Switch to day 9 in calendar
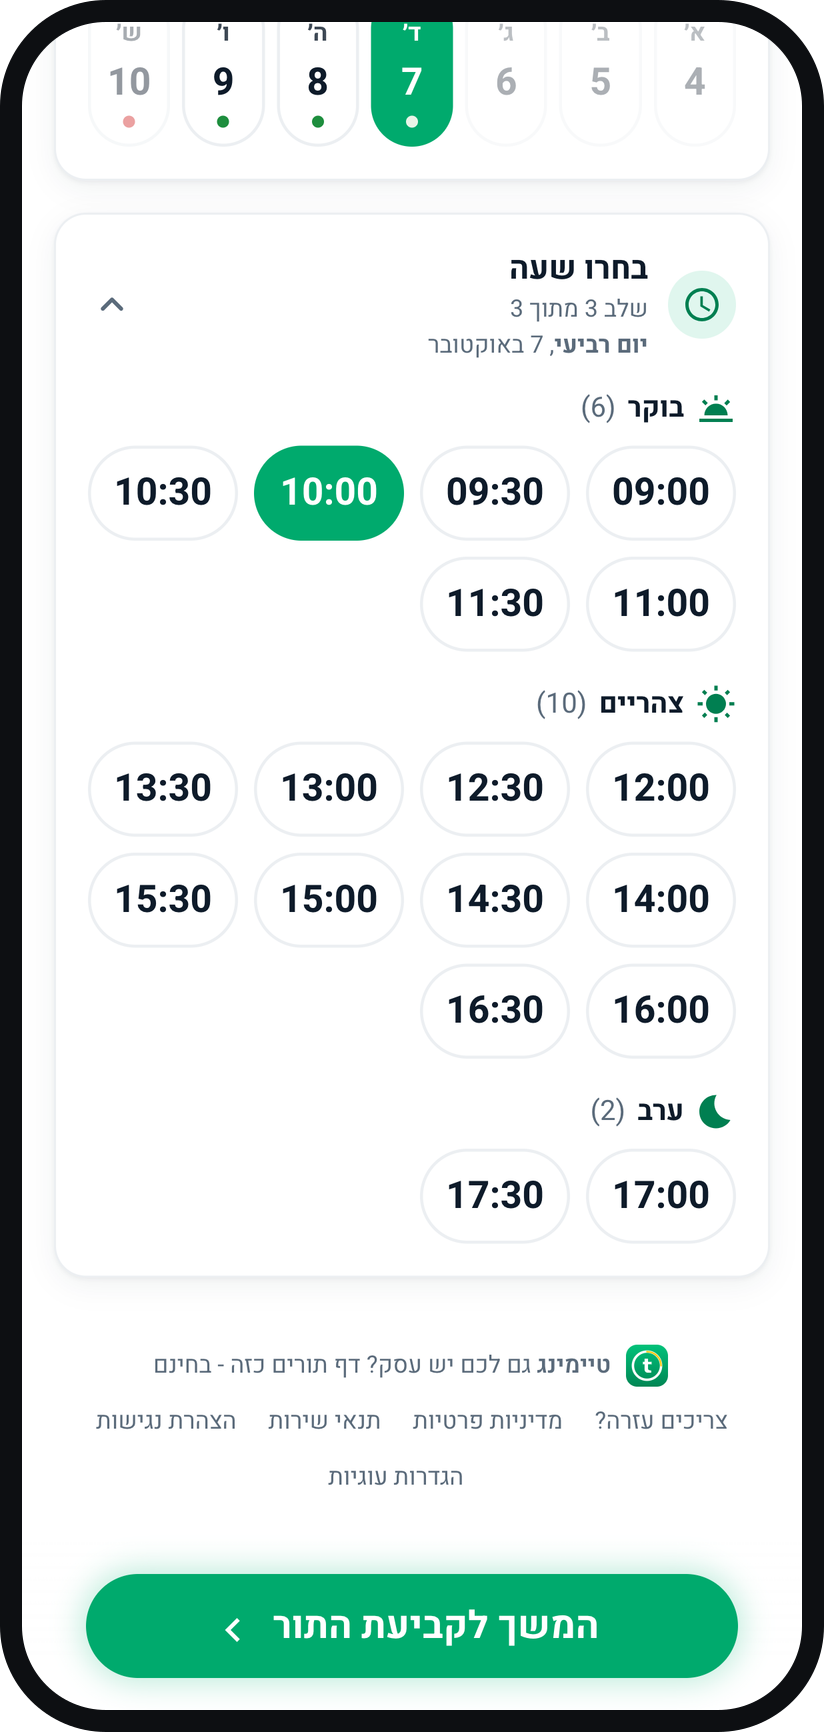This screenshot has height=1732, width=824. pos(223,80)
